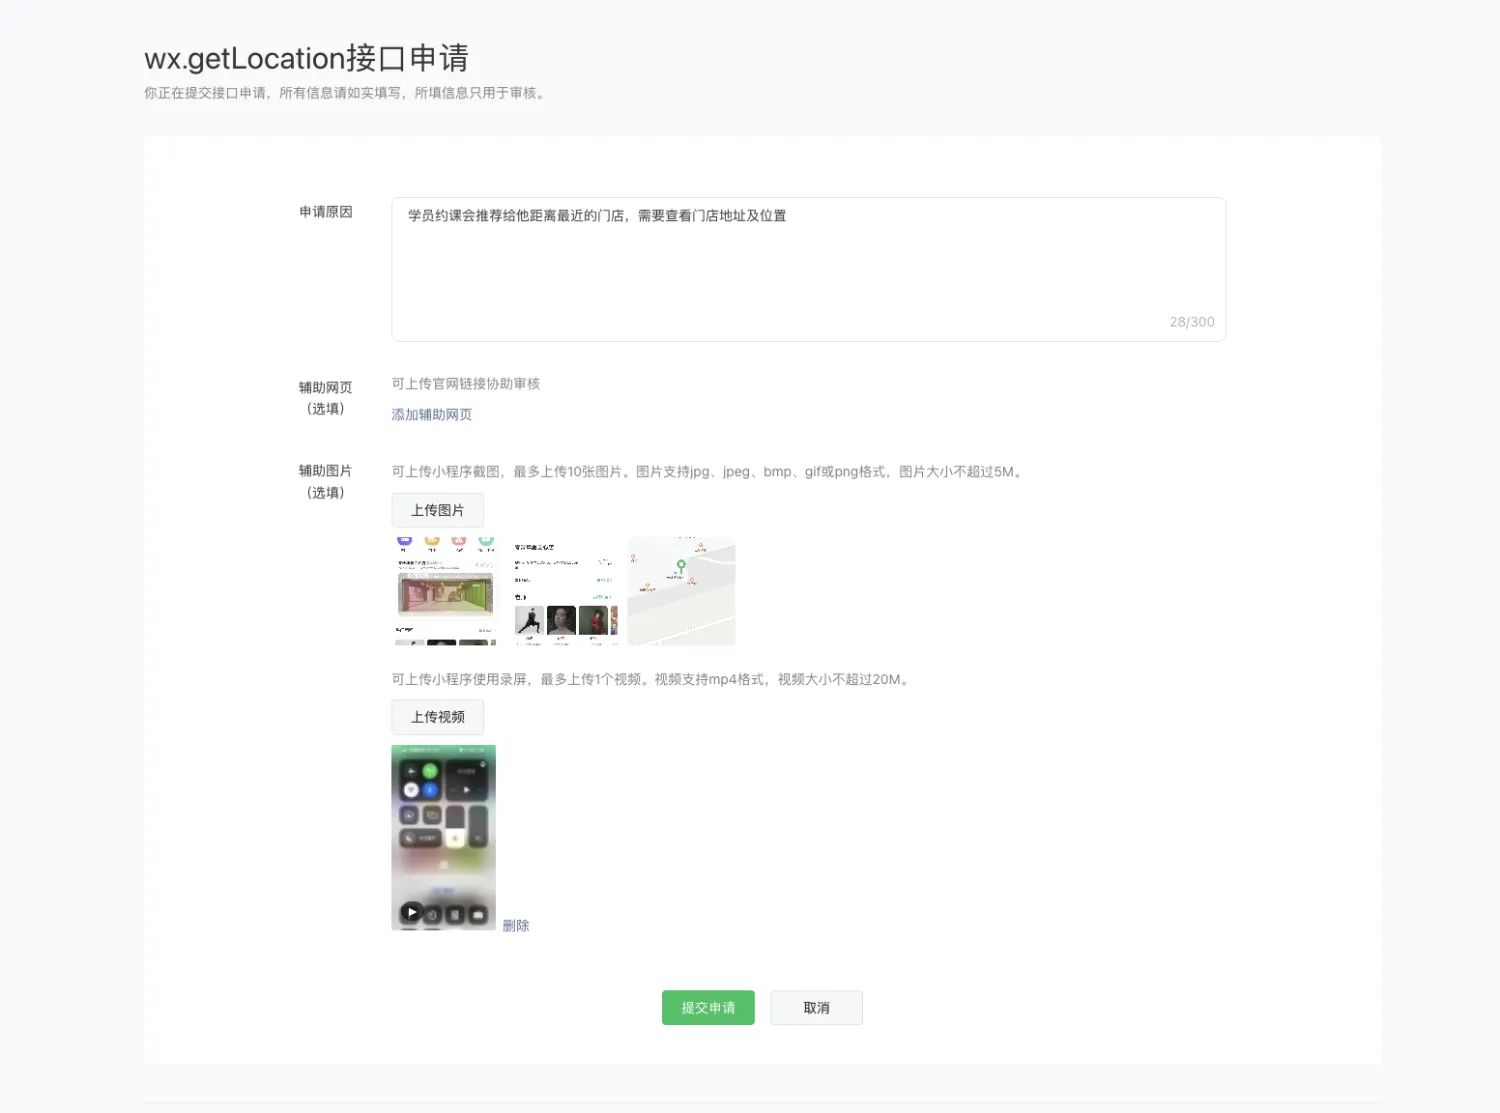Open the store detail screenshot thumbnail
Viewport: 1500px width, 1113px height.
coord(563,590)
